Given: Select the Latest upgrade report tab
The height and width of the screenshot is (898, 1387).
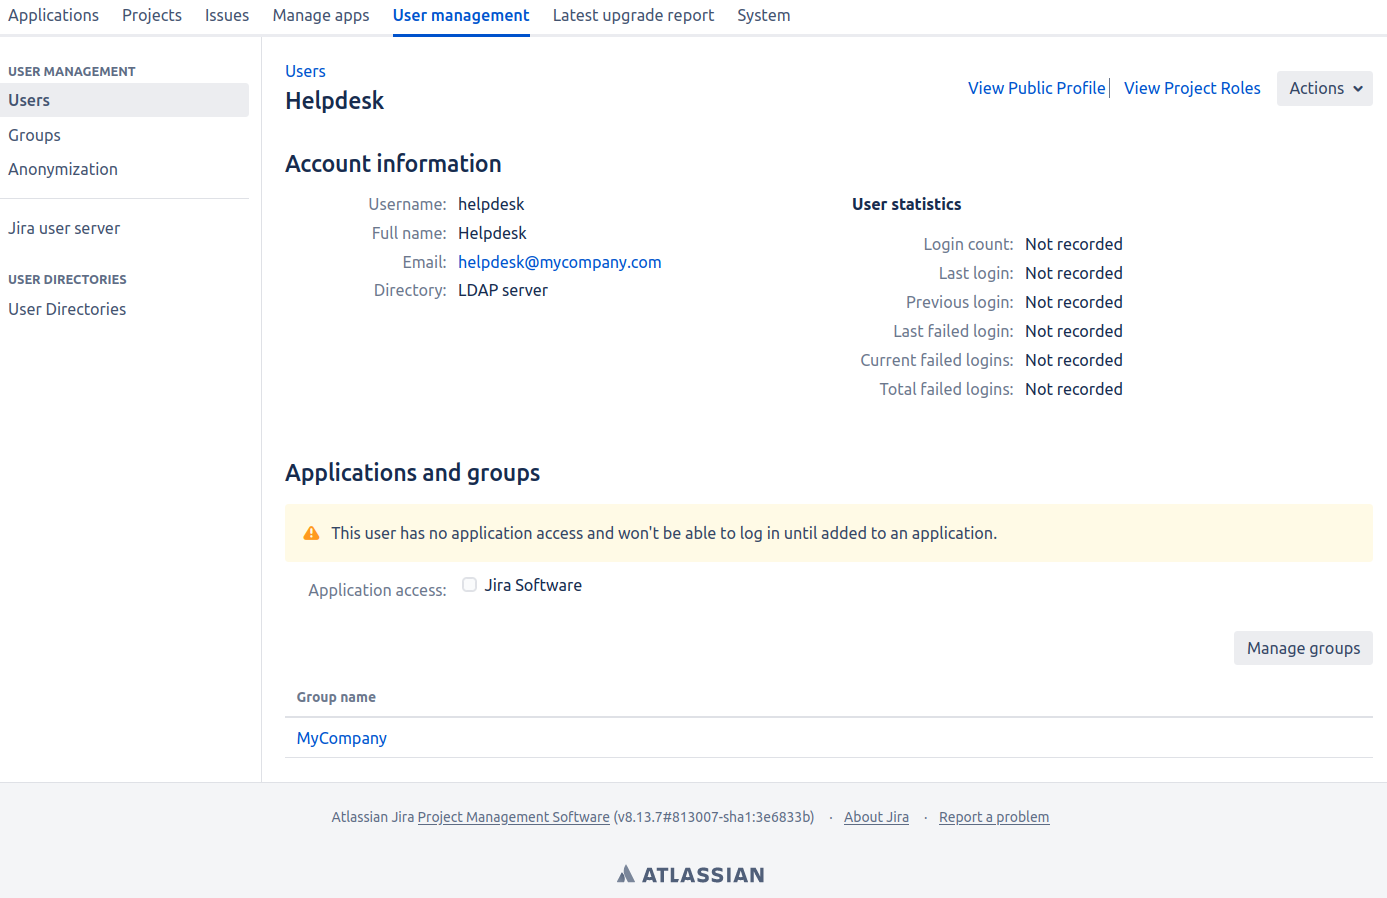Looking at the screenshot, I should (633, 15).
